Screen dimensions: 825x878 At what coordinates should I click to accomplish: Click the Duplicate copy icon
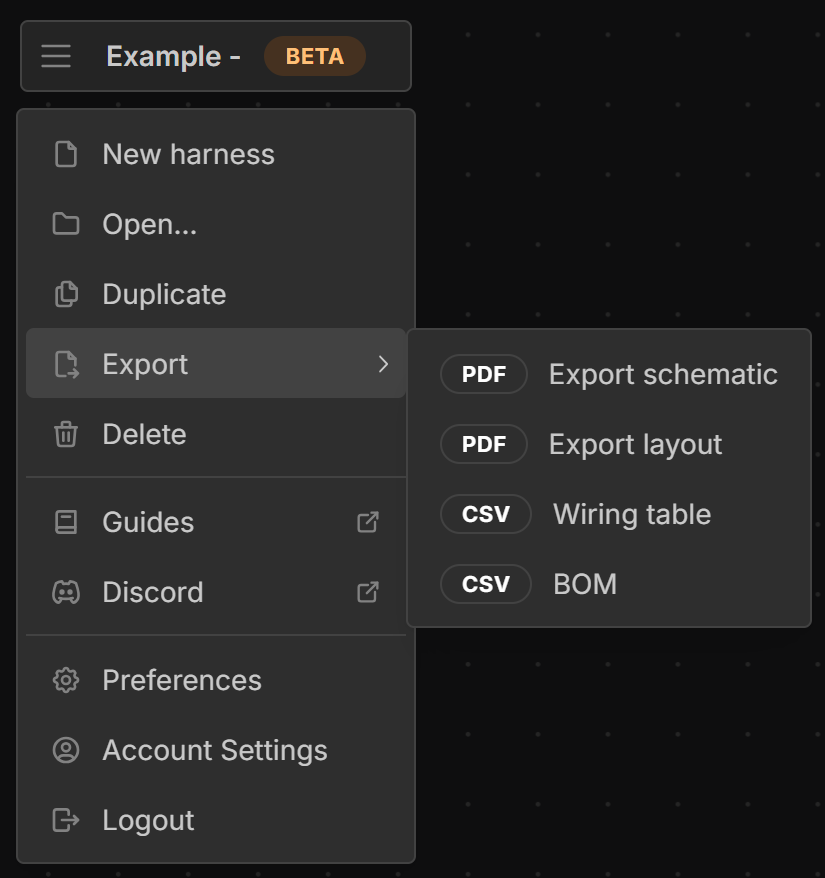tap(66, 294)
